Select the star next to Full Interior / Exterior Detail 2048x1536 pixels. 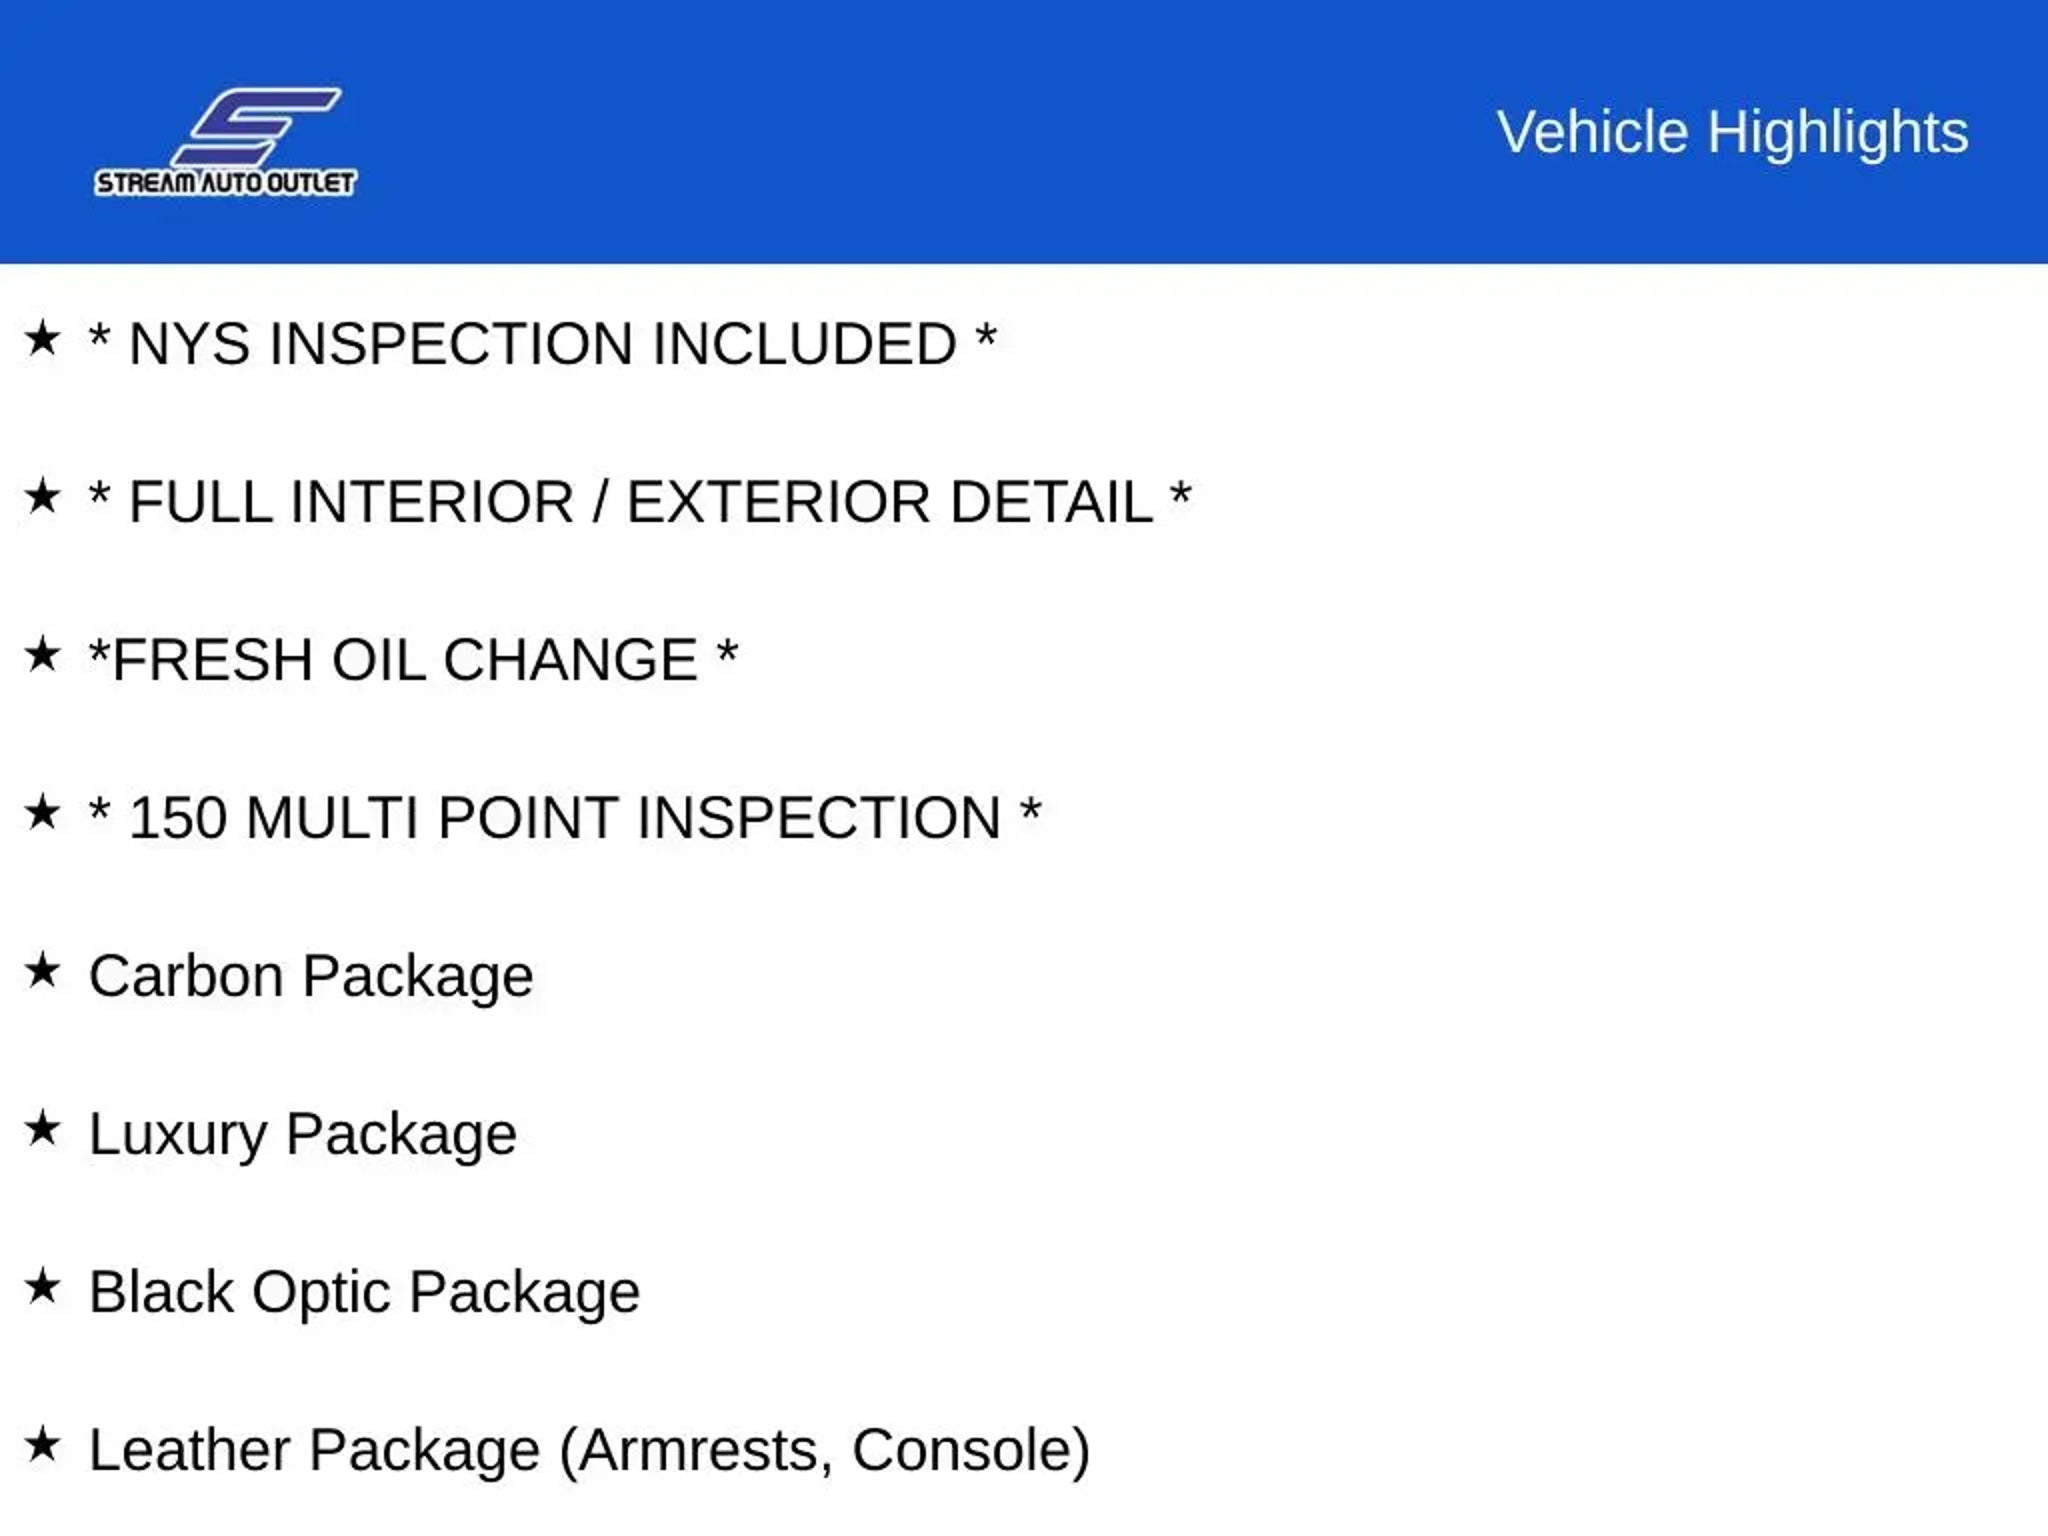click(43, 497)
